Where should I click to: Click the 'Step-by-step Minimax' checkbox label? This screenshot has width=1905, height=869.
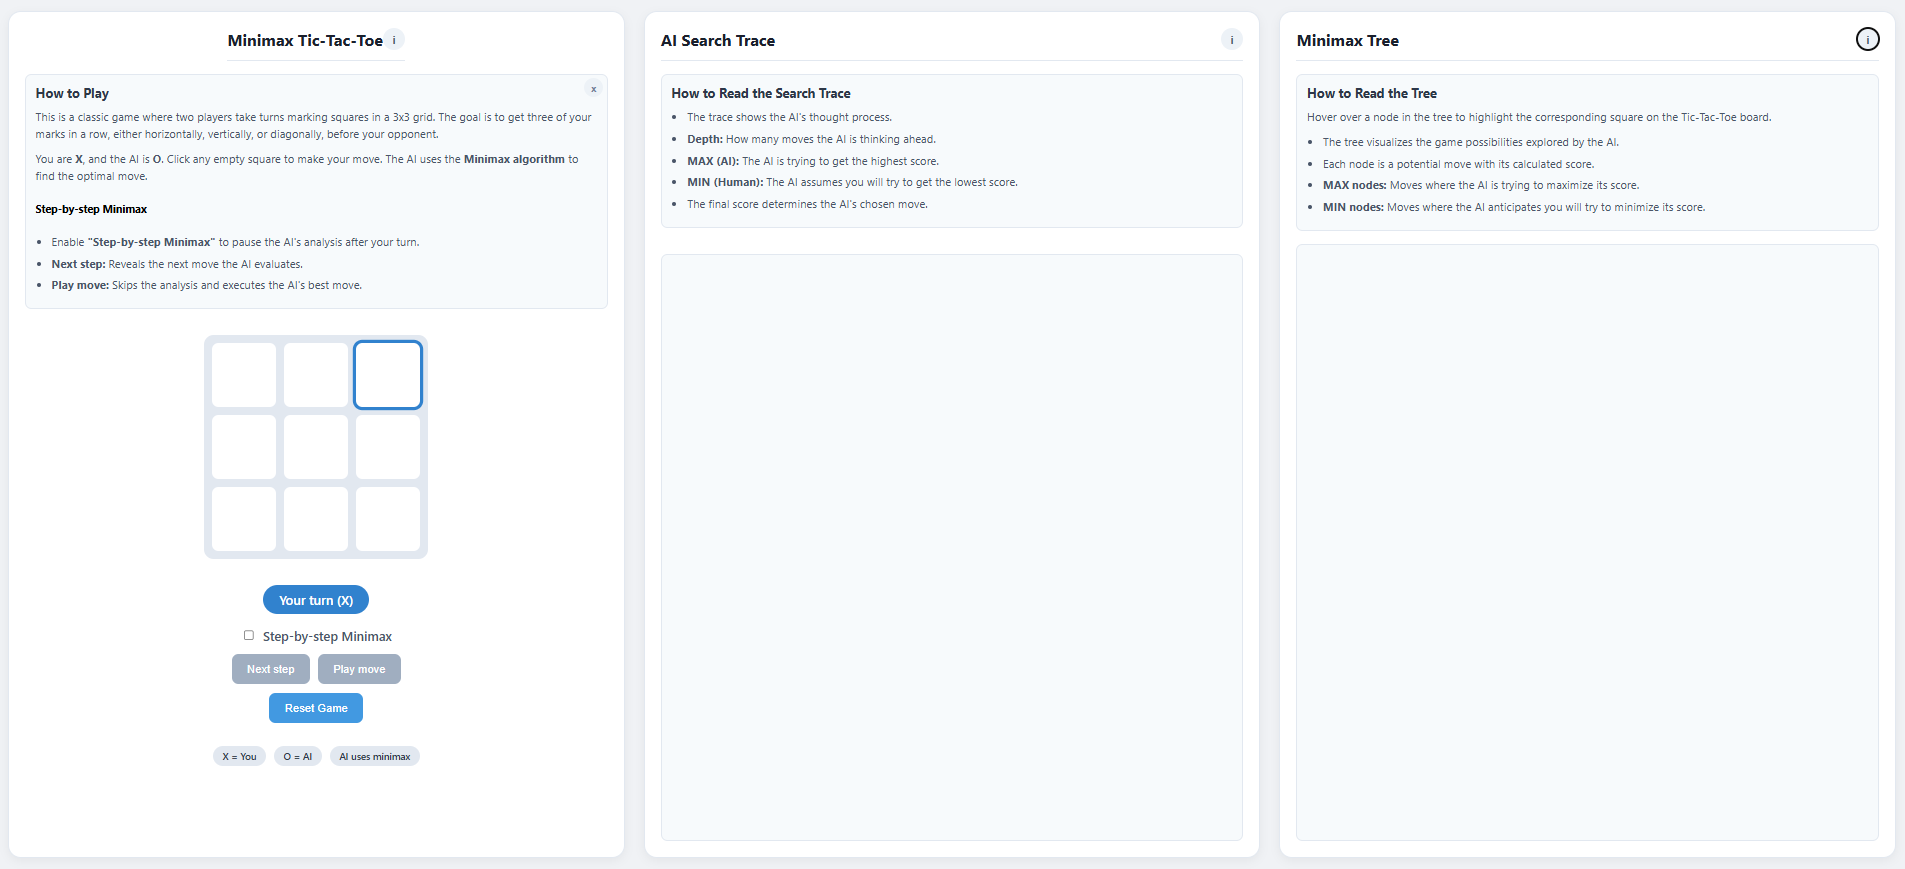point(327,636)
